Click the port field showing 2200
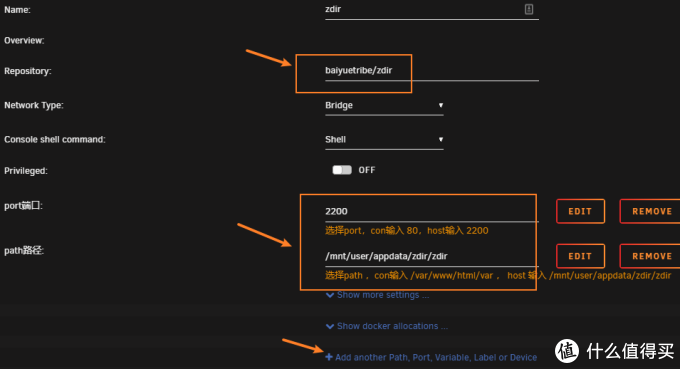Viewport: 680px width, 369px height. pos(432,212)
